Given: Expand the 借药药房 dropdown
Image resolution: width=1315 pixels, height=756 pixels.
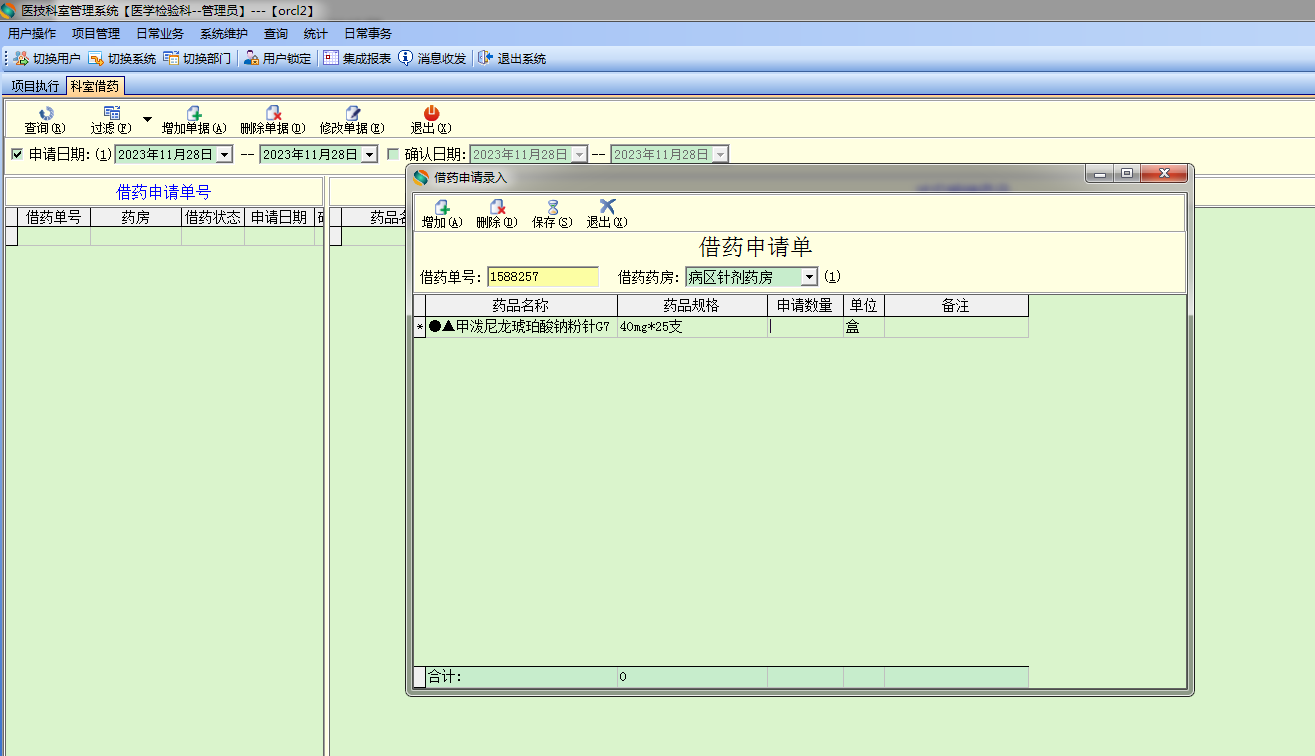Looking at the screenshot, I should [x=809, y=277].
